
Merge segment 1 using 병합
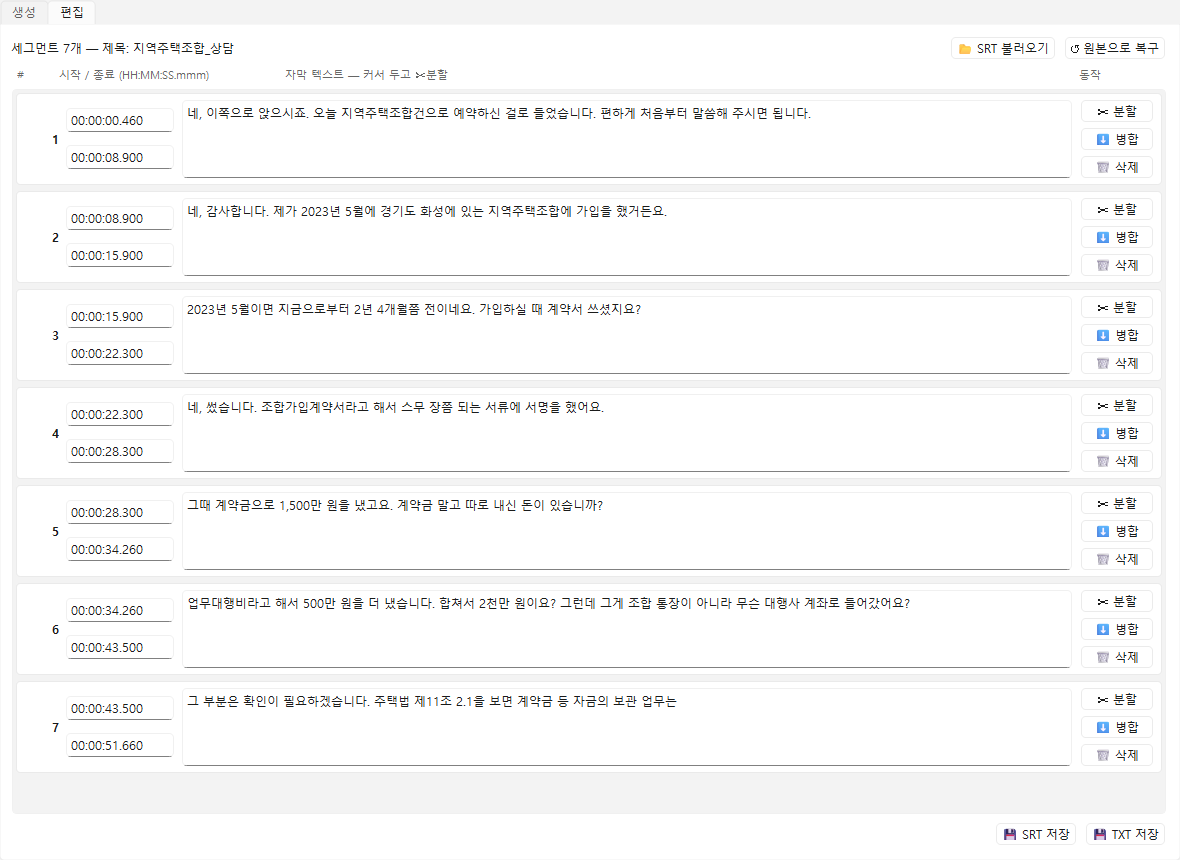(1117, 139)
